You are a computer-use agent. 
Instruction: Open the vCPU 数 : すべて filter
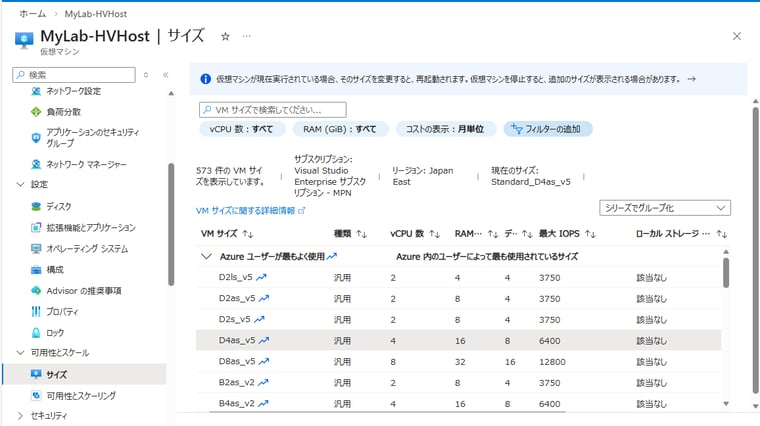pyautogui.click(x=241, y=129)
